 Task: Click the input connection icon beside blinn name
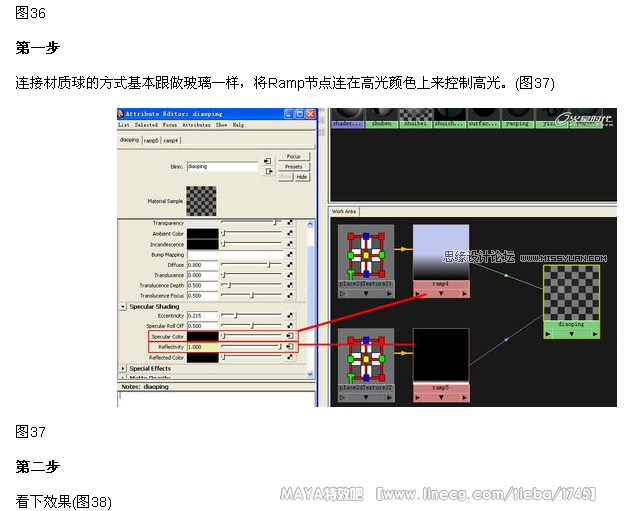click(267, 161)
